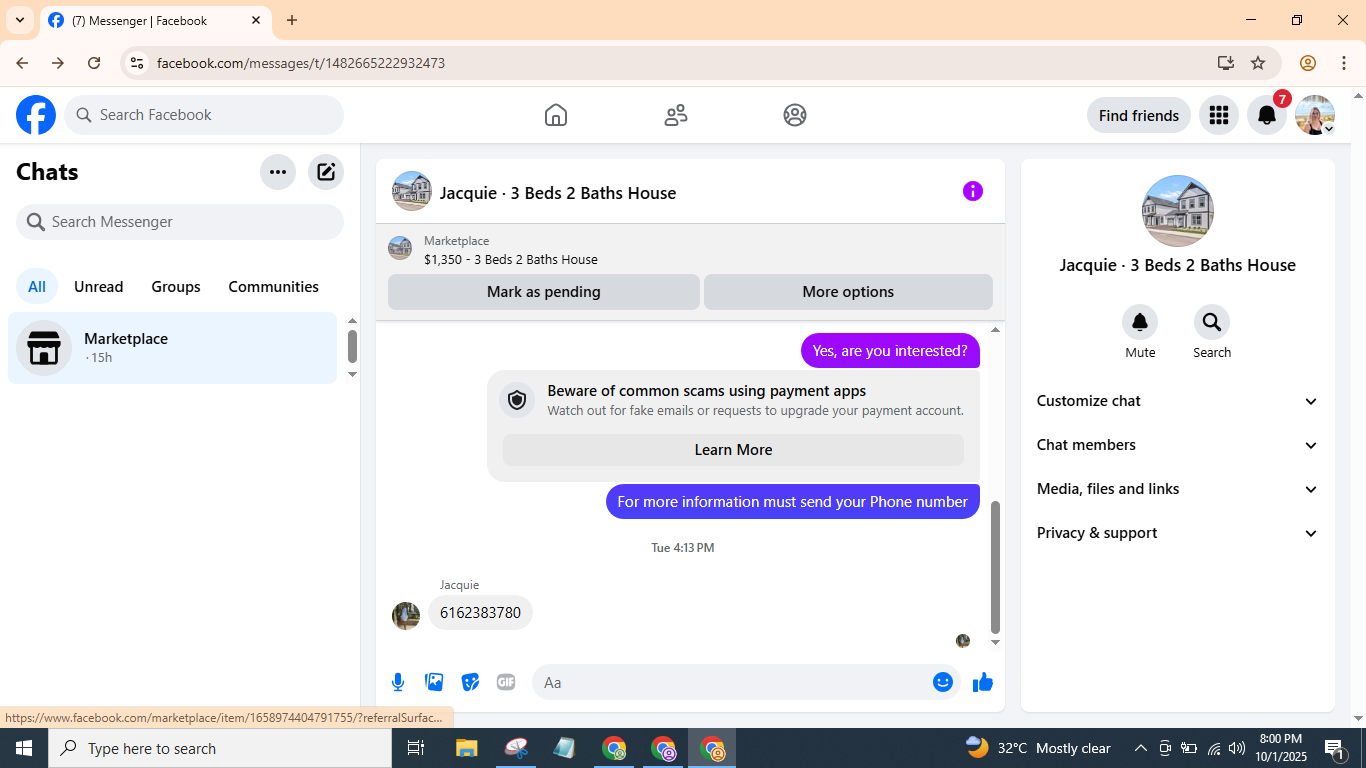The height and width of the screenshot is (768, 1366).
Task: Go to Facebook home via logo
Action: click(x=36, y=115)
